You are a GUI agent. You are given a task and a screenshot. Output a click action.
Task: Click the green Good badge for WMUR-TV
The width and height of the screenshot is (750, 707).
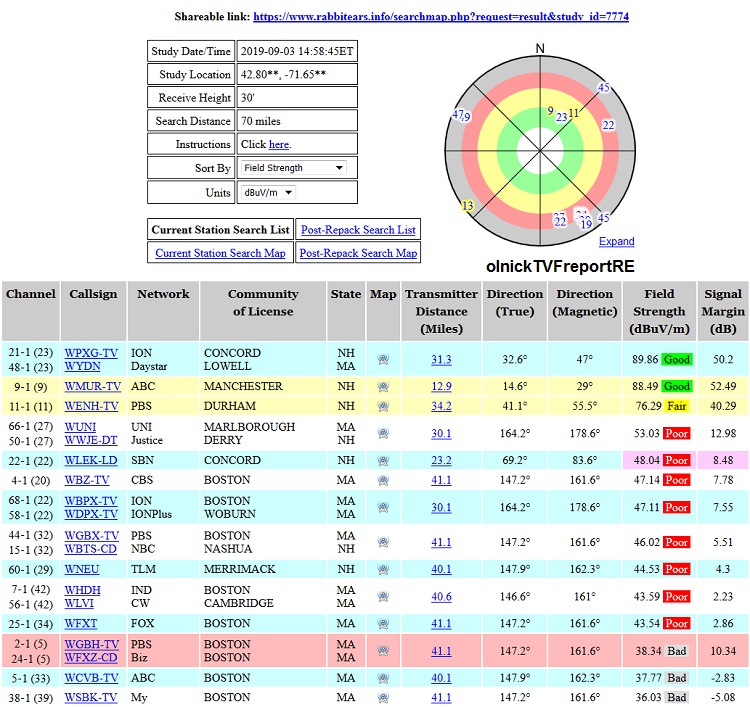pos(676,387)
